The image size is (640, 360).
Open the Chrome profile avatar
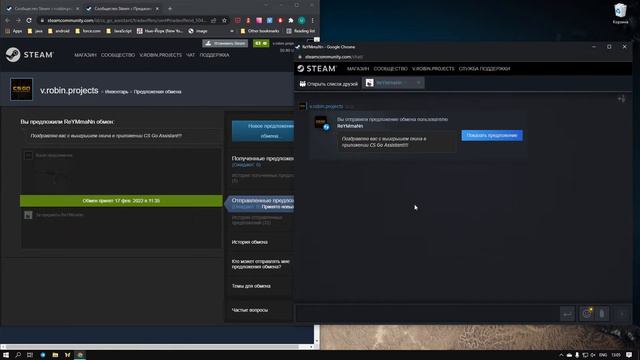point(301,20)
